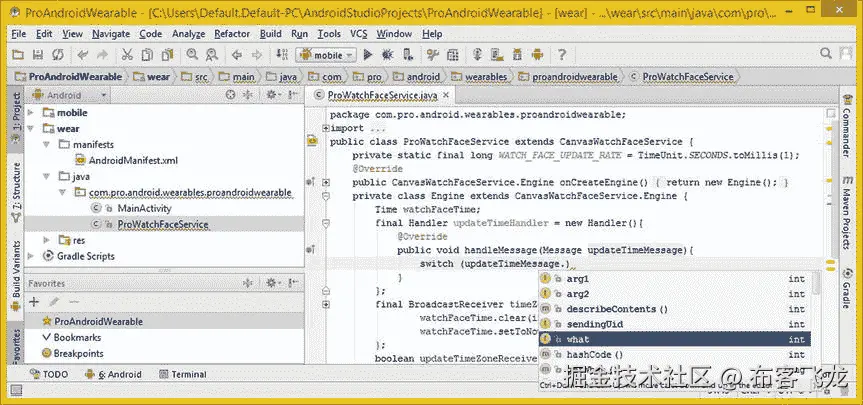Expand Gradle Scripts node
Viewport: 863px width, 405px height.
pos(31,256)
